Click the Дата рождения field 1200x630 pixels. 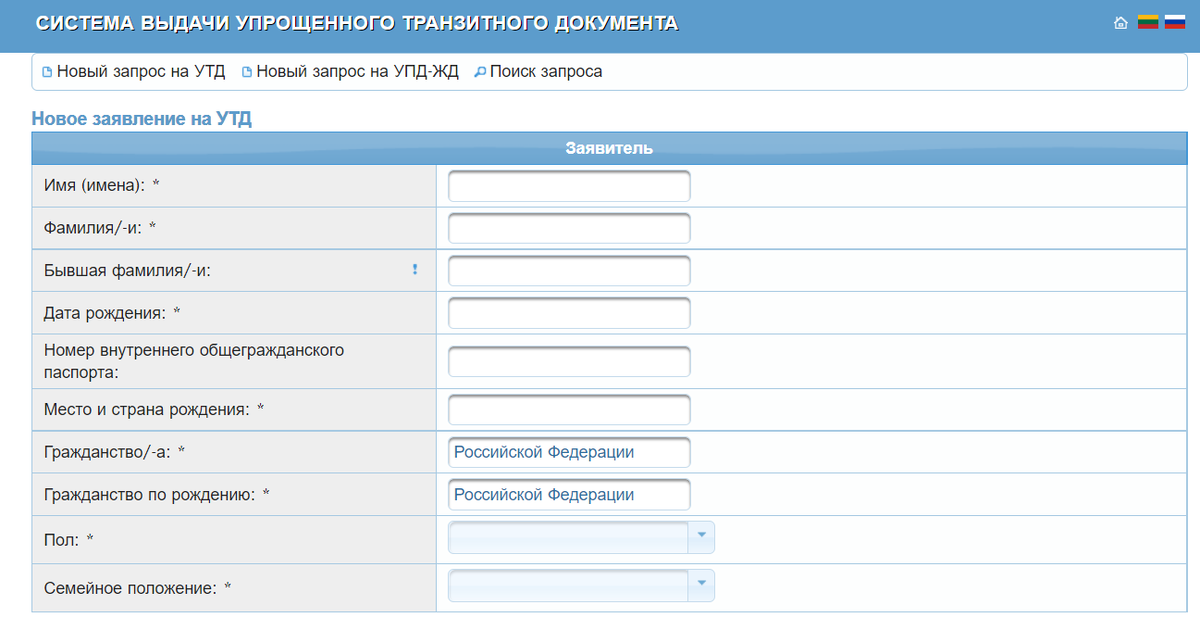568,312
